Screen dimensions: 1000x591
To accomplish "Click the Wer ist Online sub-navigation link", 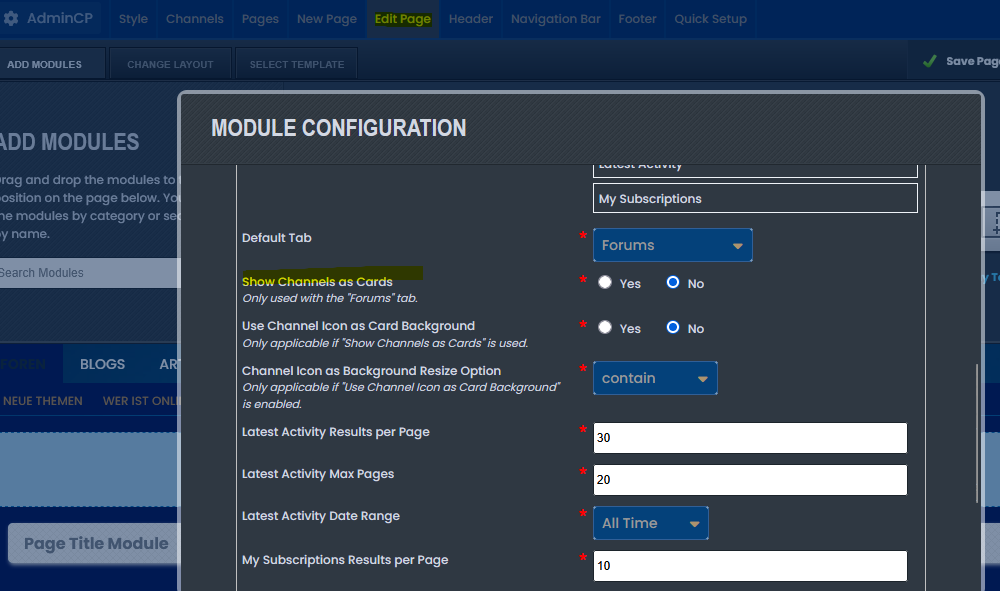I will click(x=142, y=401).
